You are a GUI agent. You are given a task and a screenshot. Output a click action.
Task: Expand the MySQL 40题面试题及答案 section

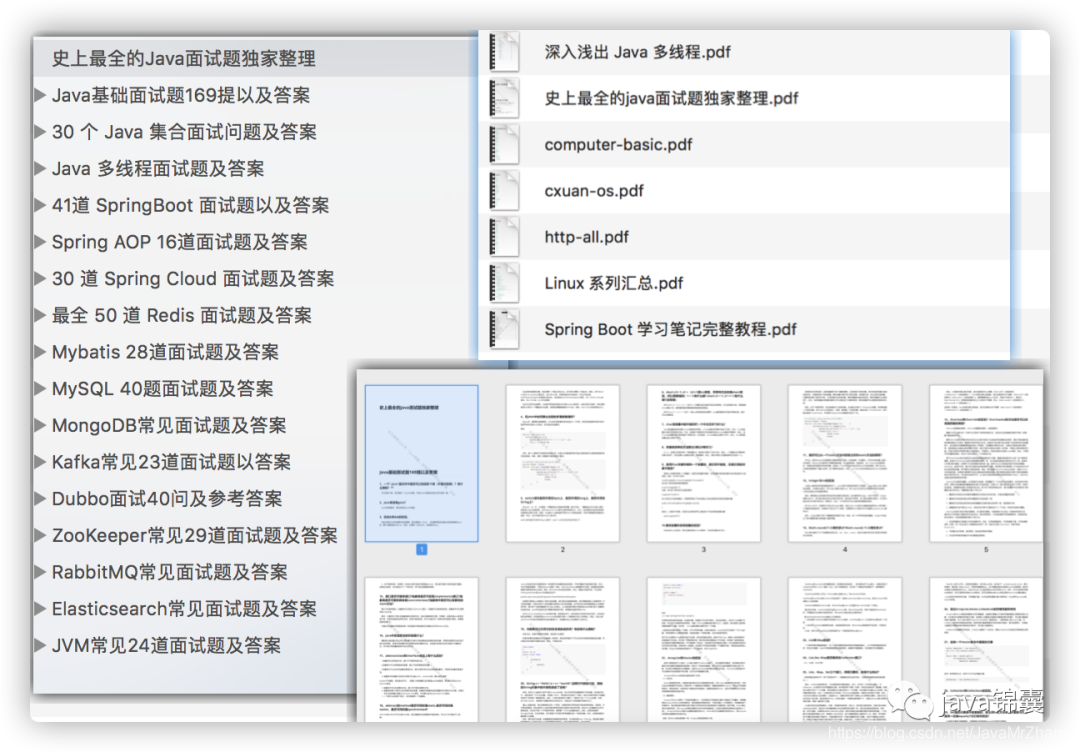pos(41,389)
